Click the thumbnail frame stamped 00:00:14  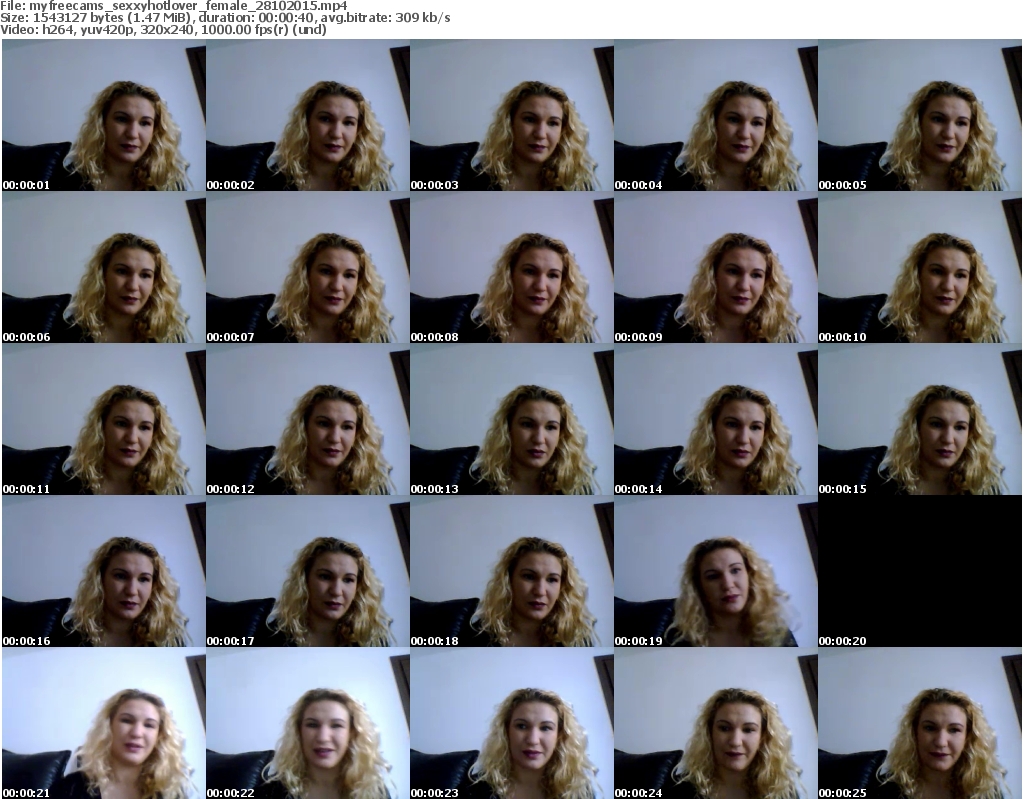click(x=716, y=419)
